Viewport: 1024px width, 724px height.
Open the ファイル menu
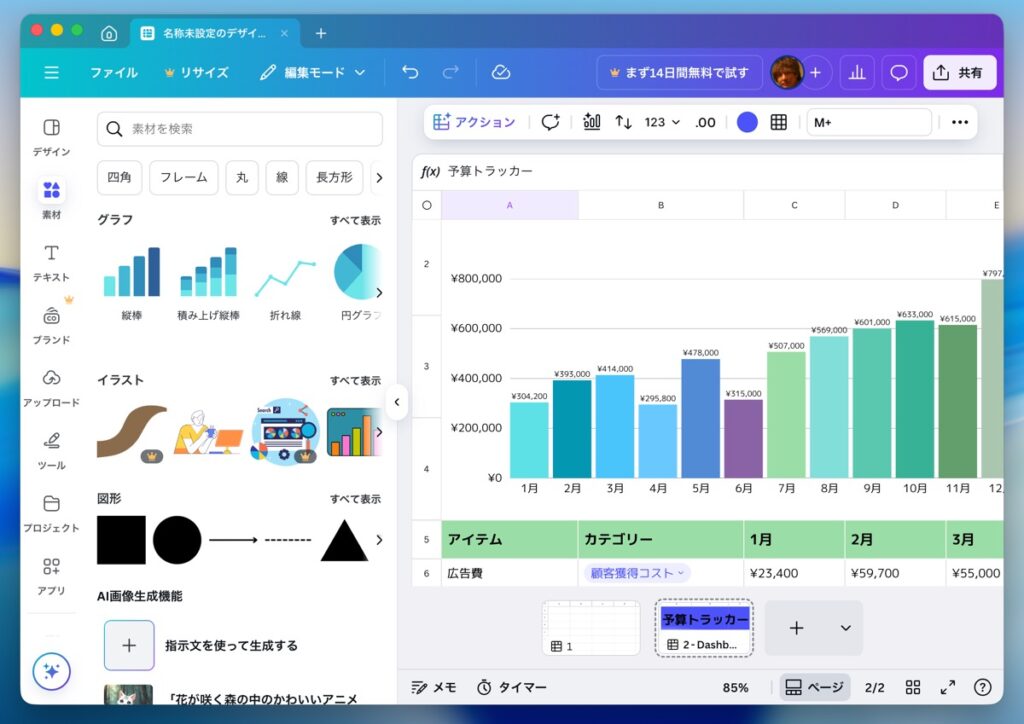pyautogui.click(x=114, y=72)
